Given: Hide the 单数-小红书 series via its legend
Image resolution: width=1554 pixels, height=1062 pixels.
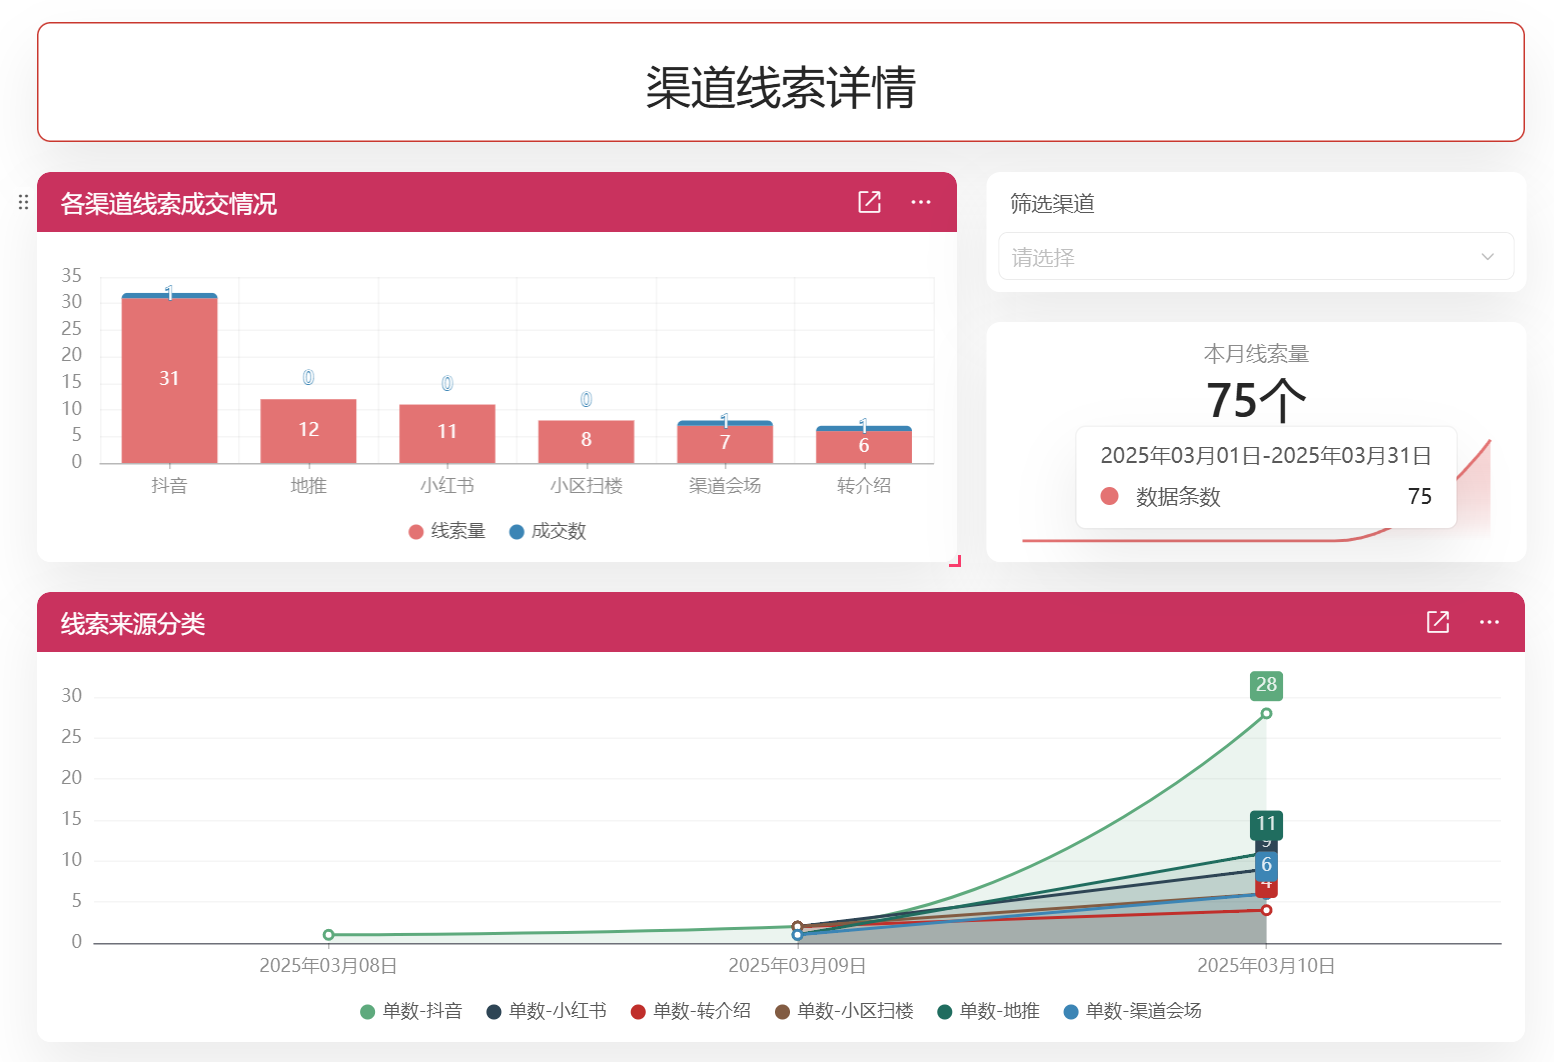Looking at the screenshot, I should 492,1011.
